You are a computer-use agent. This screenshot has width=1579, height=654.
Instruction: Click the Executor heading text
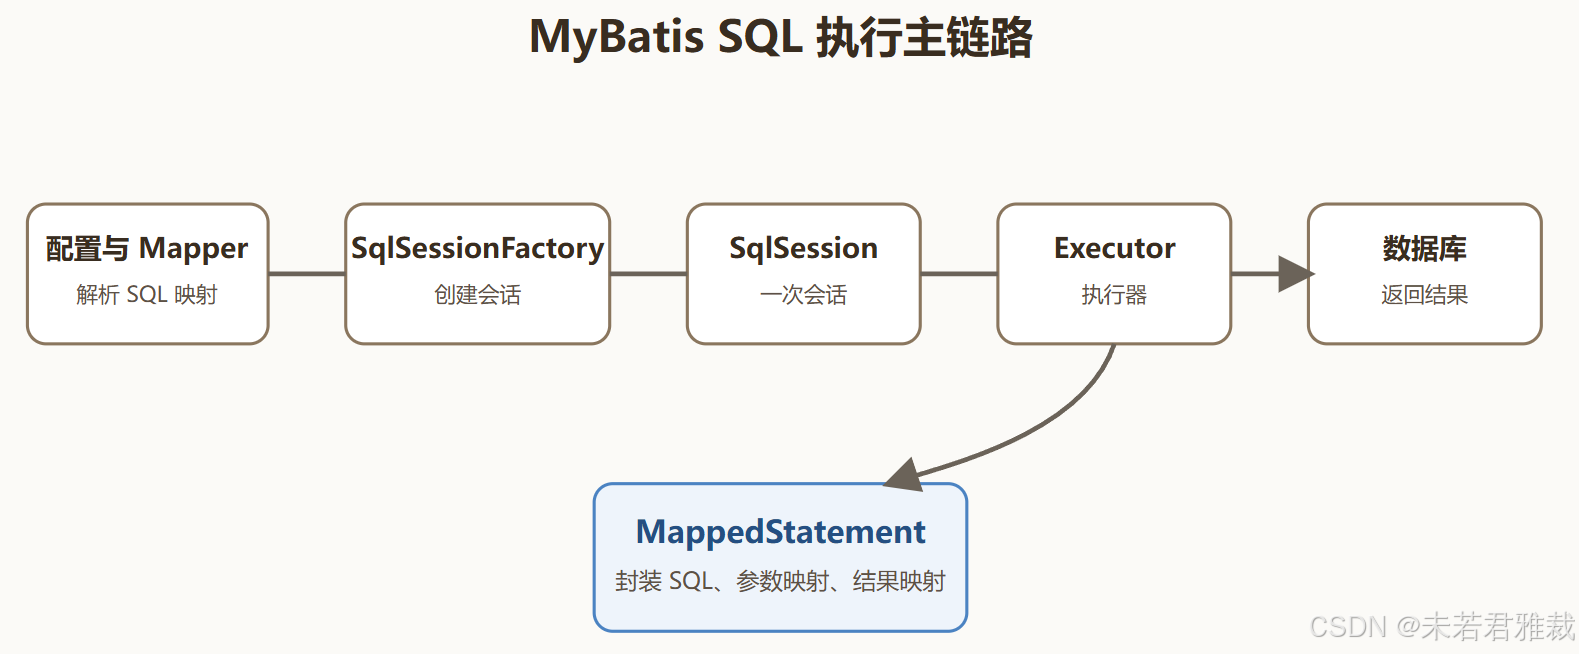coord(1115,248)
